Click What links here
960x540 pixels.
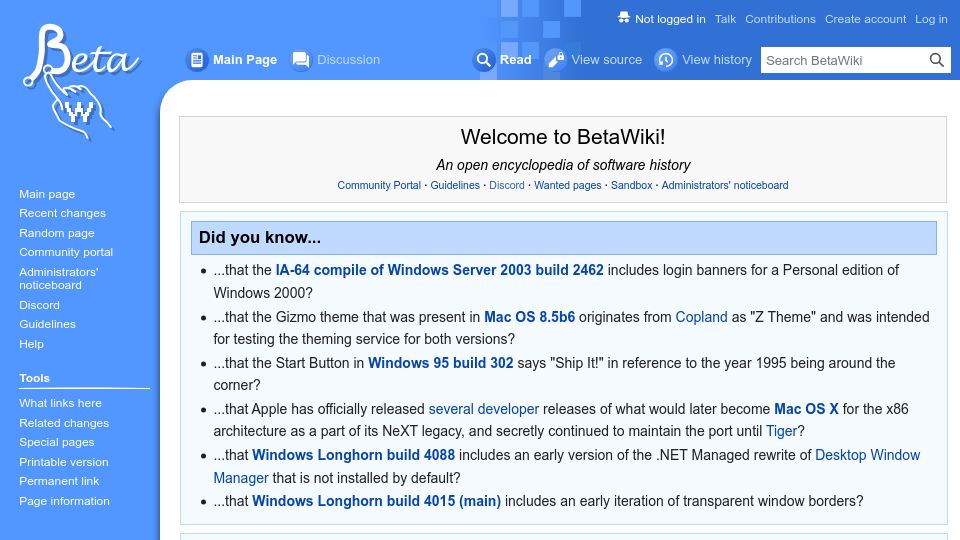tap(60, 403)
